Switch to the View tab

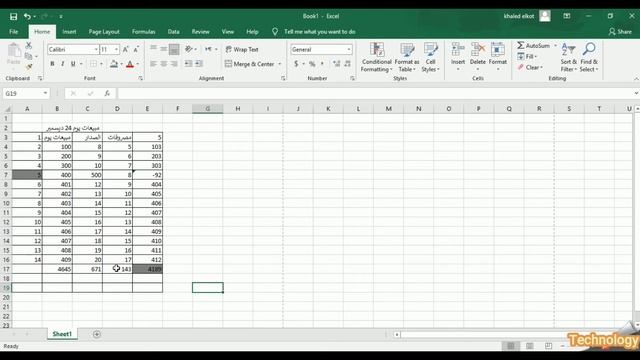(228, 32)
